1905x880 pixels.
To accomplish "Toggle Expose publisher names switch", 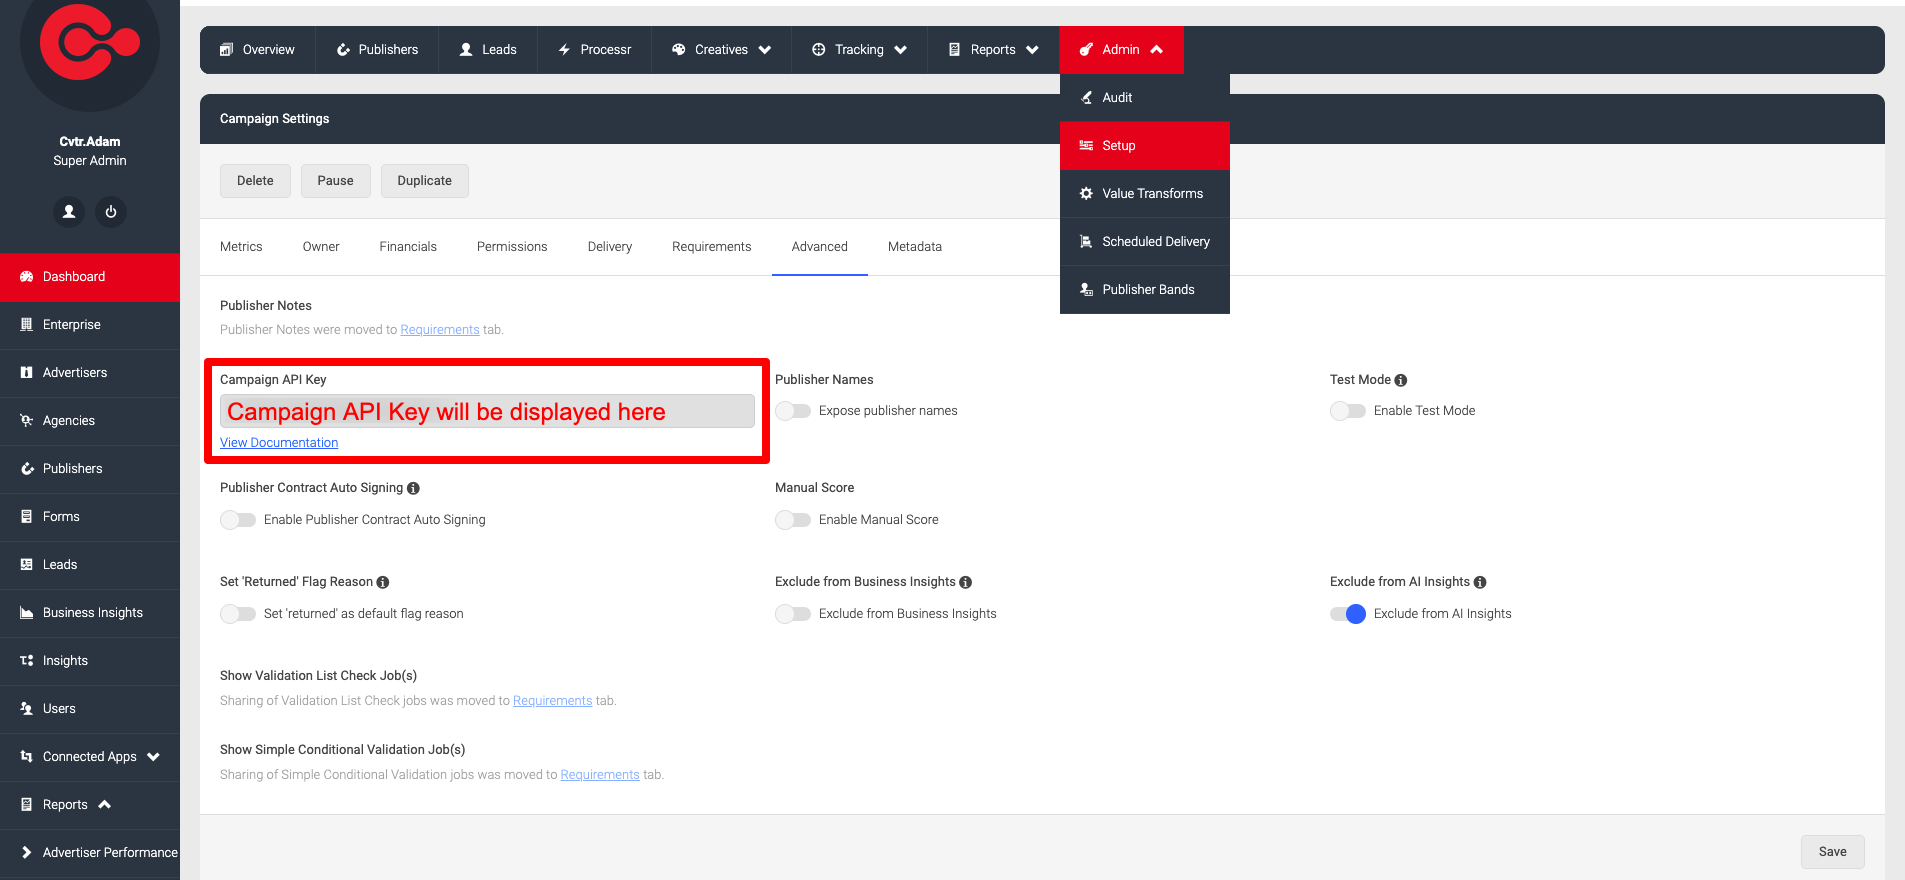I will click(x=793, y=411).
